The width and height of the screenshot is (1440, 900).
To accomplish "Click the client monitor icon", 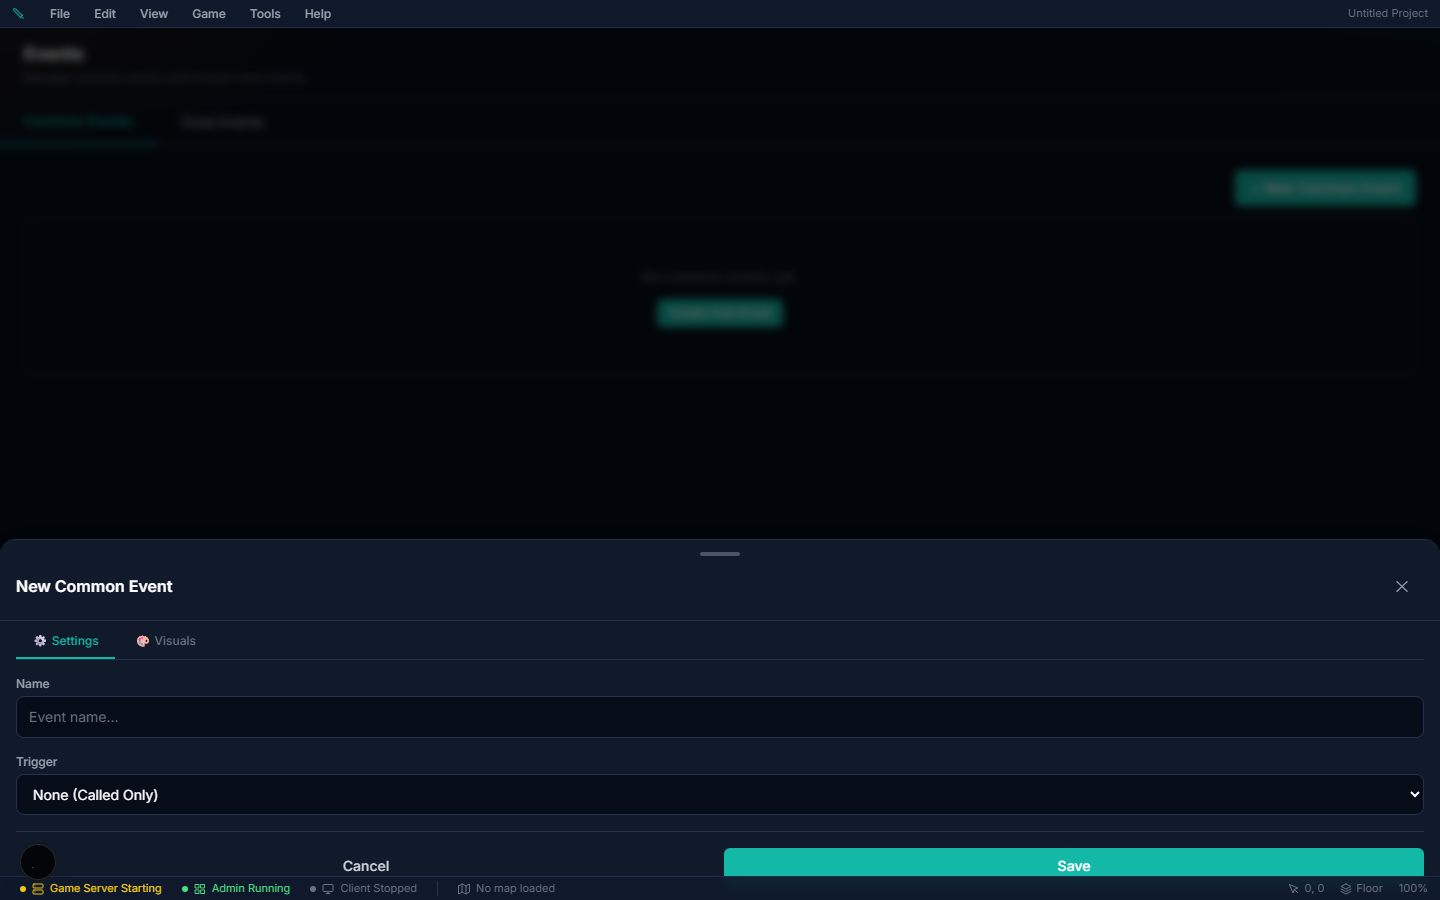I will [x=328, y=889].
